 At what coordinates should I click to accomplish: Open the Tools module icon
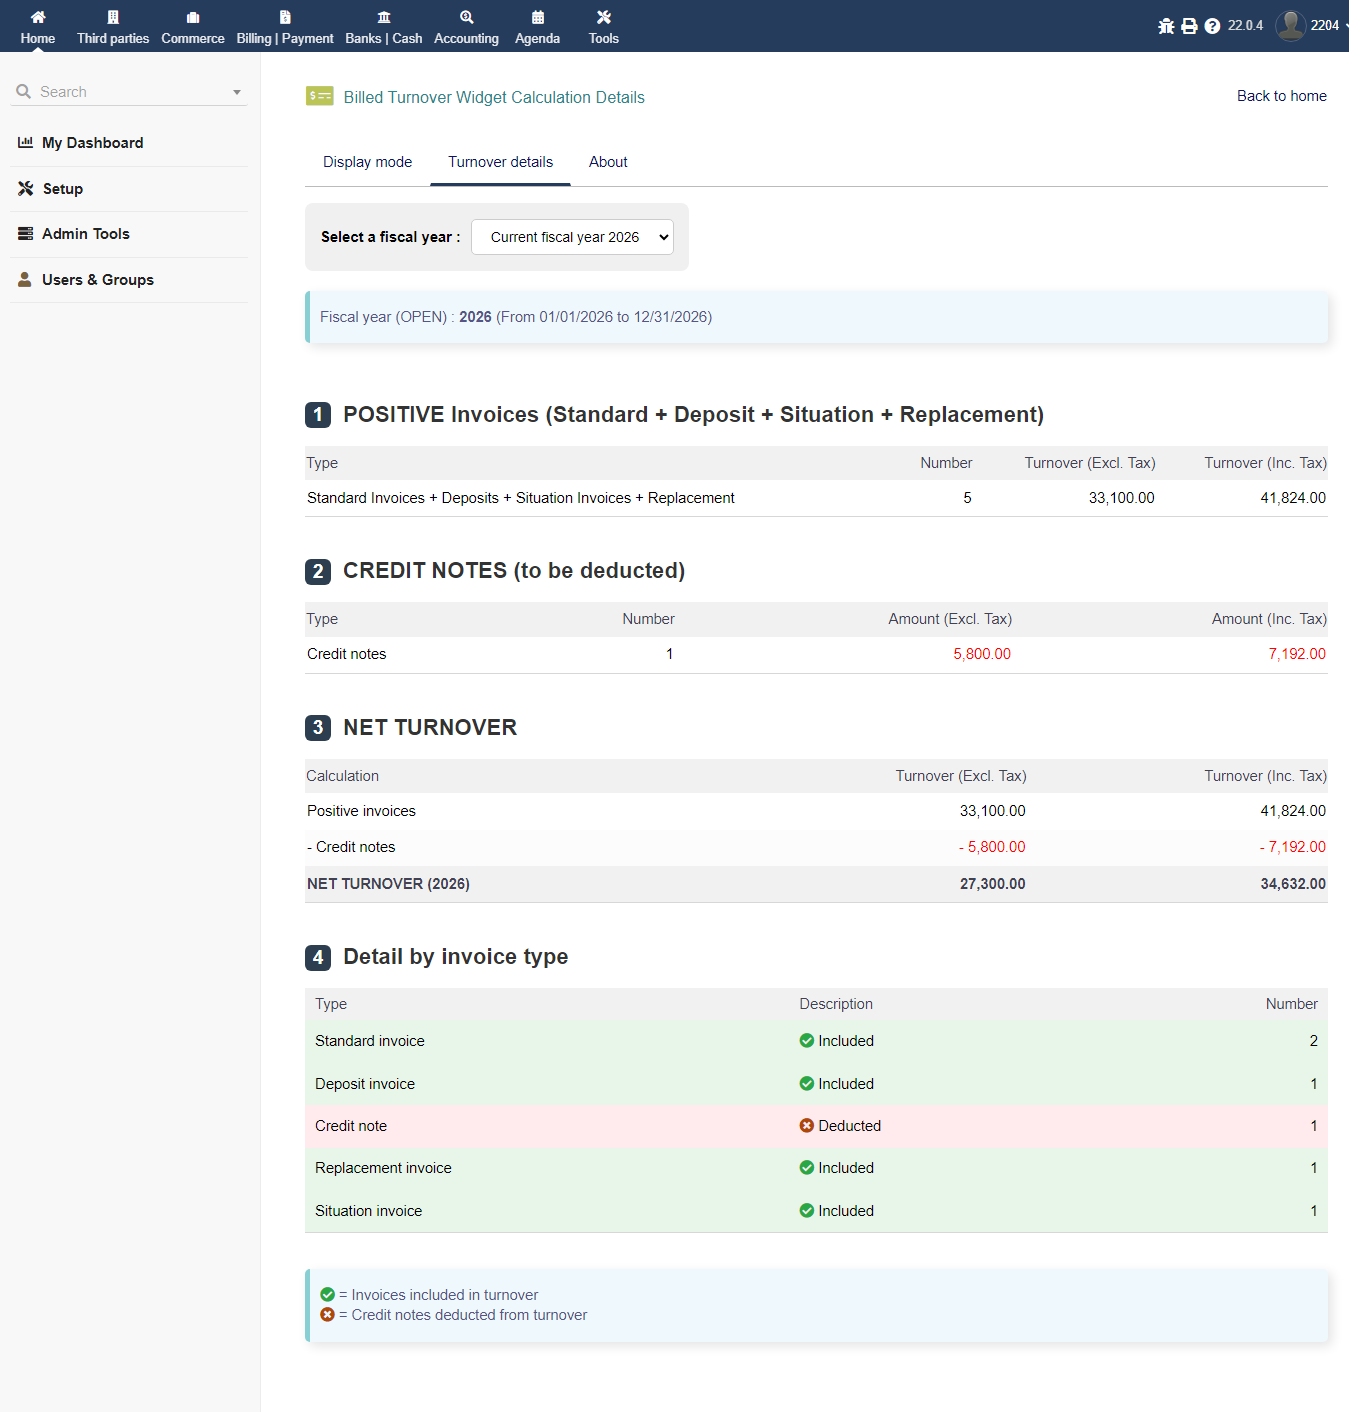pos(604,18)
